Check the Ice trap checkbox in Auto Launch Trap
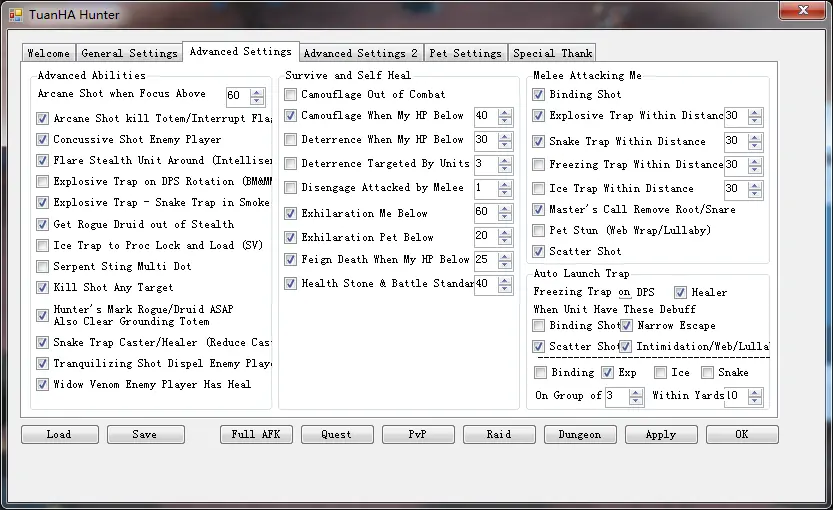The image size is (833, 510). click(660, 373)
